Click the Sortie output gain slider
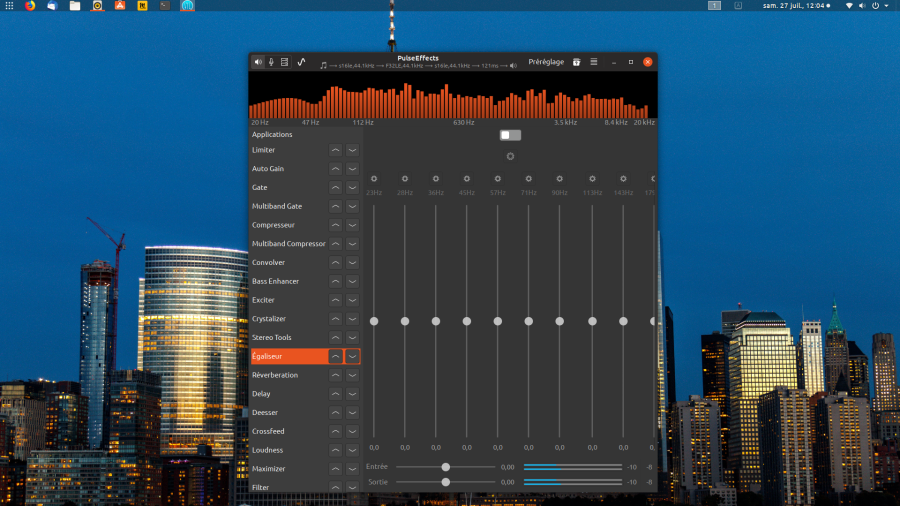The height and width of the screenshot is (506, 900). tap(445, 482)
